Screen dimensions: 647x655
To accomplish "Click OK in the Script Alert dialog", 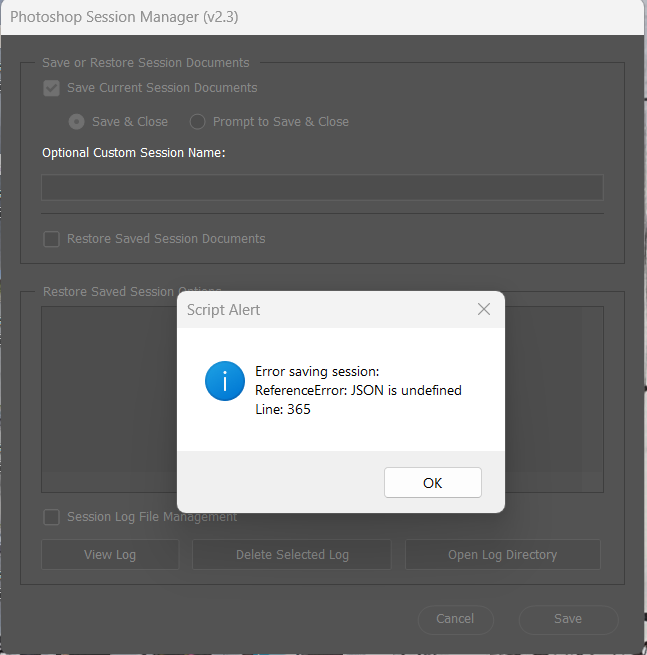I will point(432,482).
